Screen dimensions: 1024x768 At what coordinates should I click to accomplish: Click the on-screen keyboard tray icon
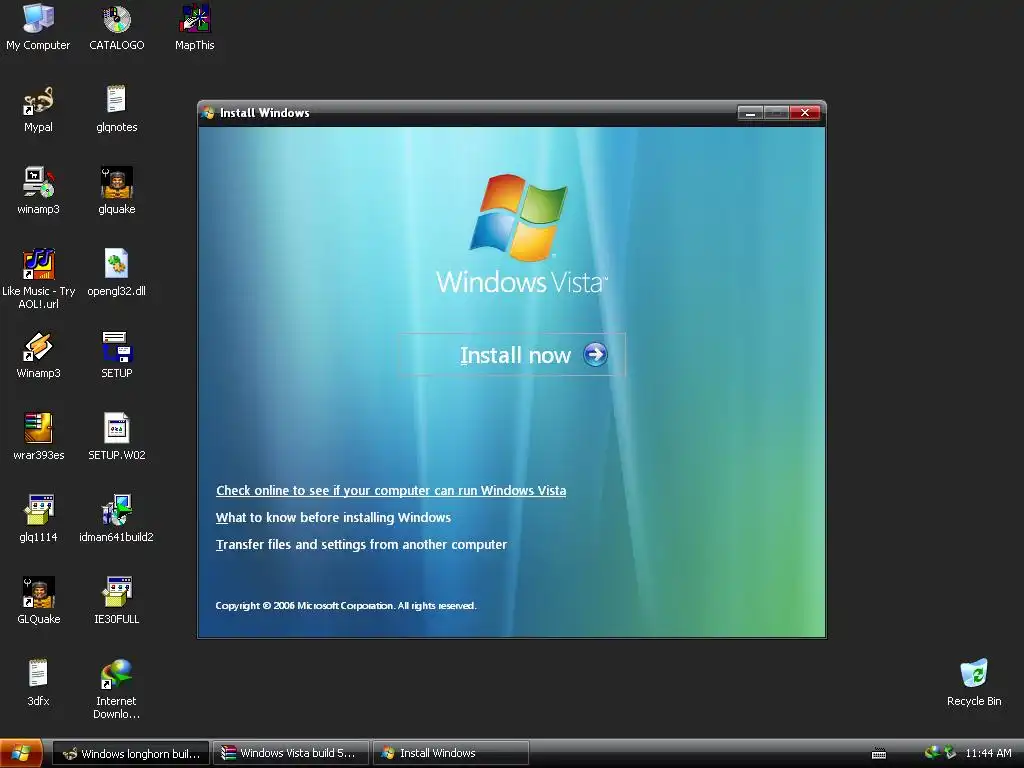pyautogui.click(x=879, y=754)
